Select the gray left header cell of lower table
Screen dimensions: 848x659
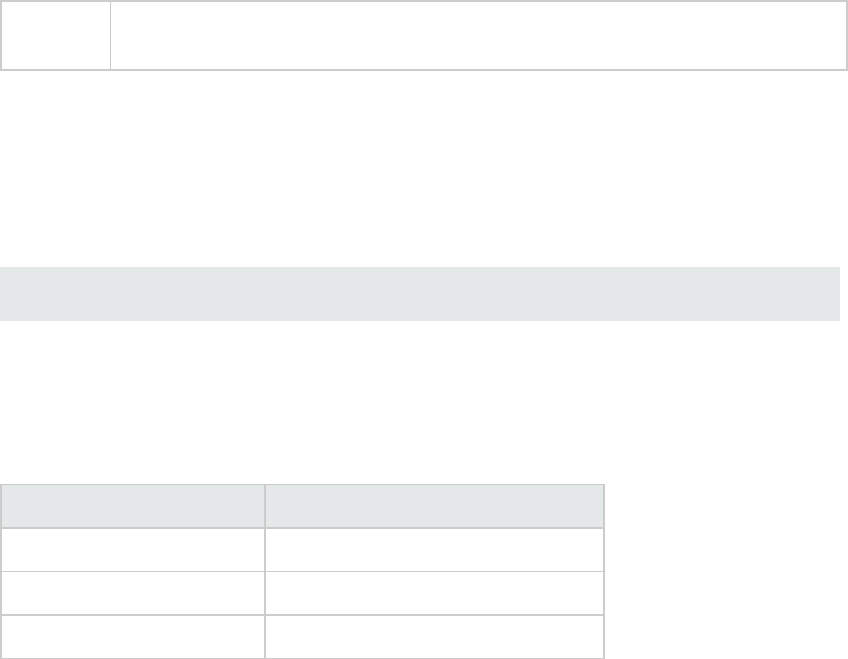pyautogui.click(x=132, y=506)
